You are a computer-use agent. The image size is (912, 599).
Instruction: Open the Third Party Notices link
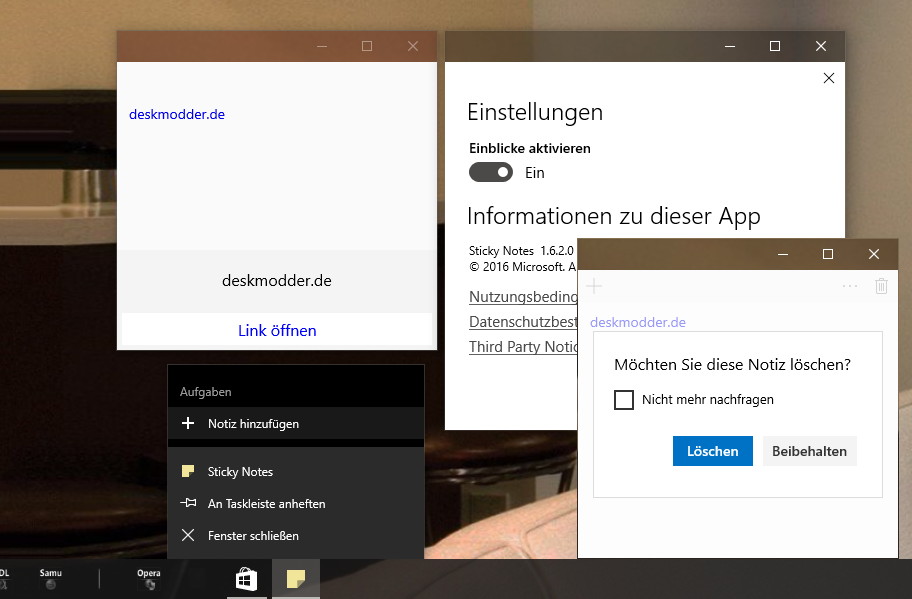(523, 347)
